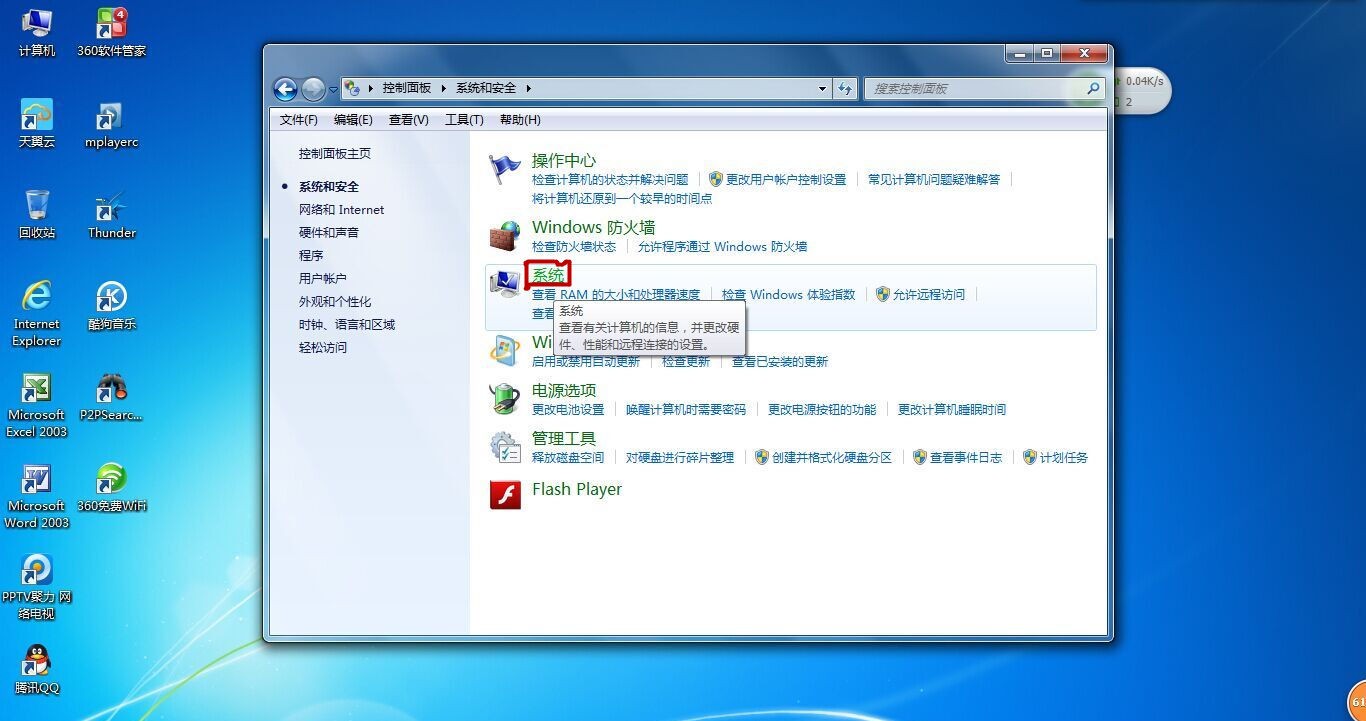Screen dimensions: 1366x721
Task: Launch Microsoft Excel 2003 shortcut
Action: click(x=37, y=404)
